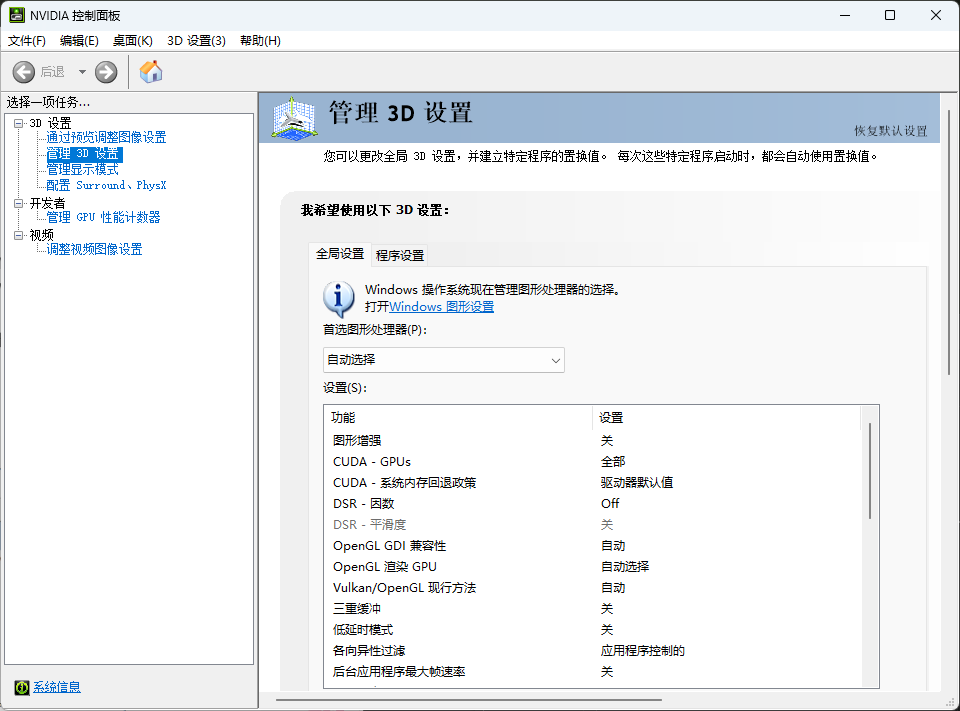Click the 应用程序控制的 setting value
The width and height of the screenshot is (960, 711).
pyautogui.click(x=643, y=650)
